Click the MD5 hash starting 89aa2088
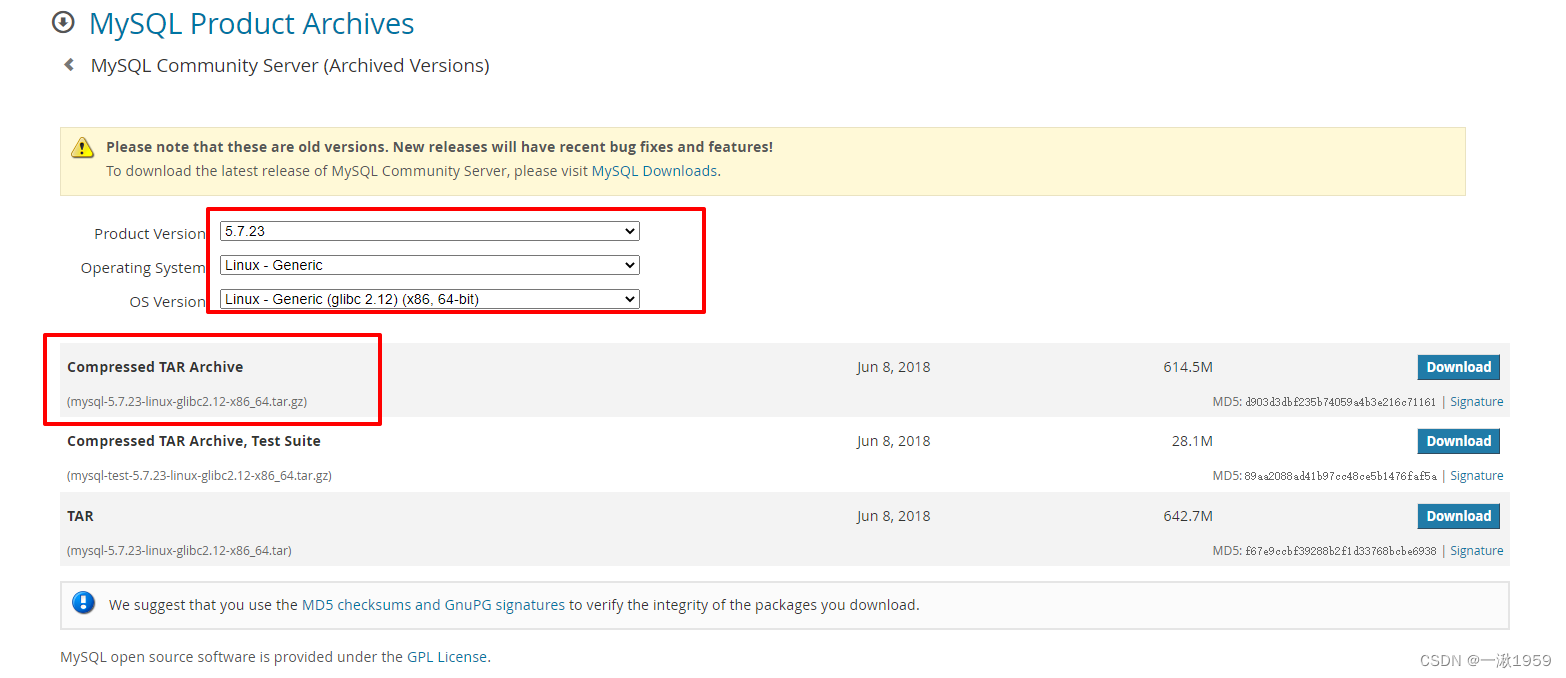The height and width of the screenshot is (678, 1566). [1340, 476]
